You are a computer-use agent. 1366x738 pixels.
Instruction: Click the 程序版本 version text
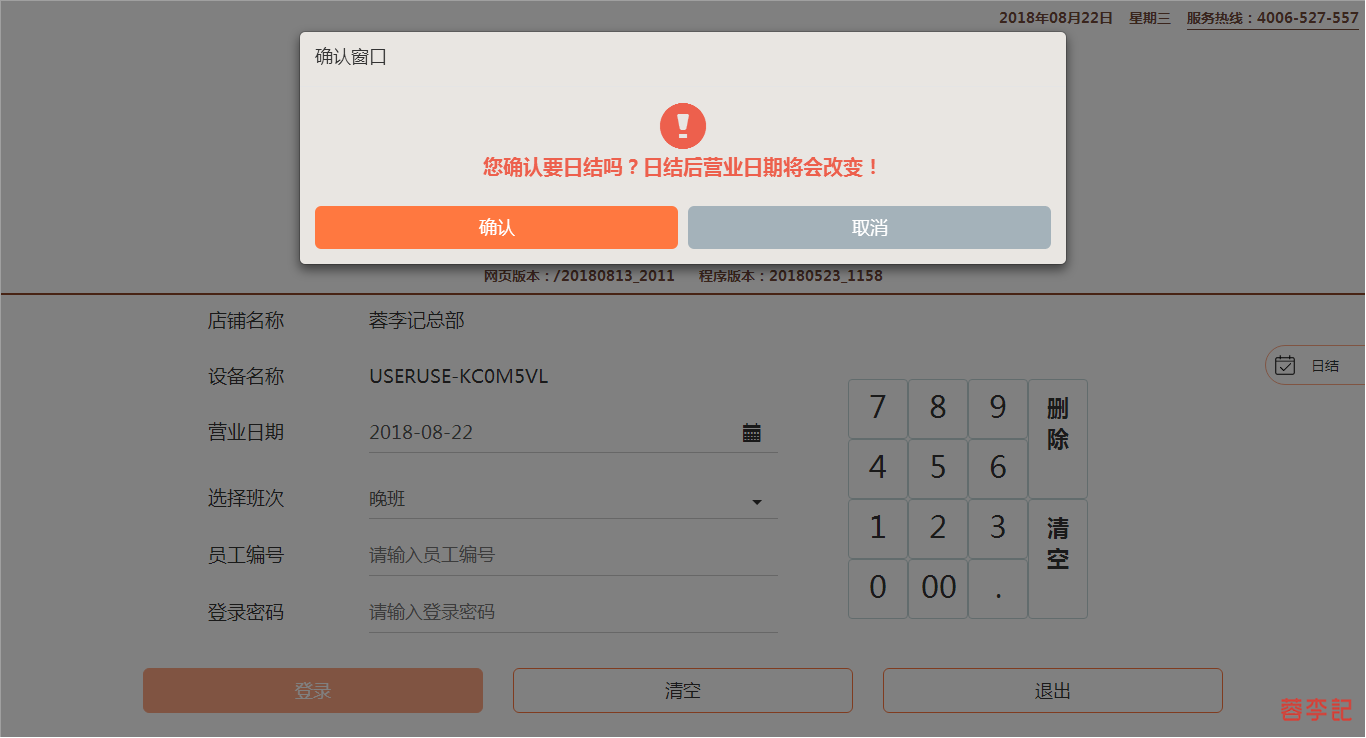[x=791, y=276]
